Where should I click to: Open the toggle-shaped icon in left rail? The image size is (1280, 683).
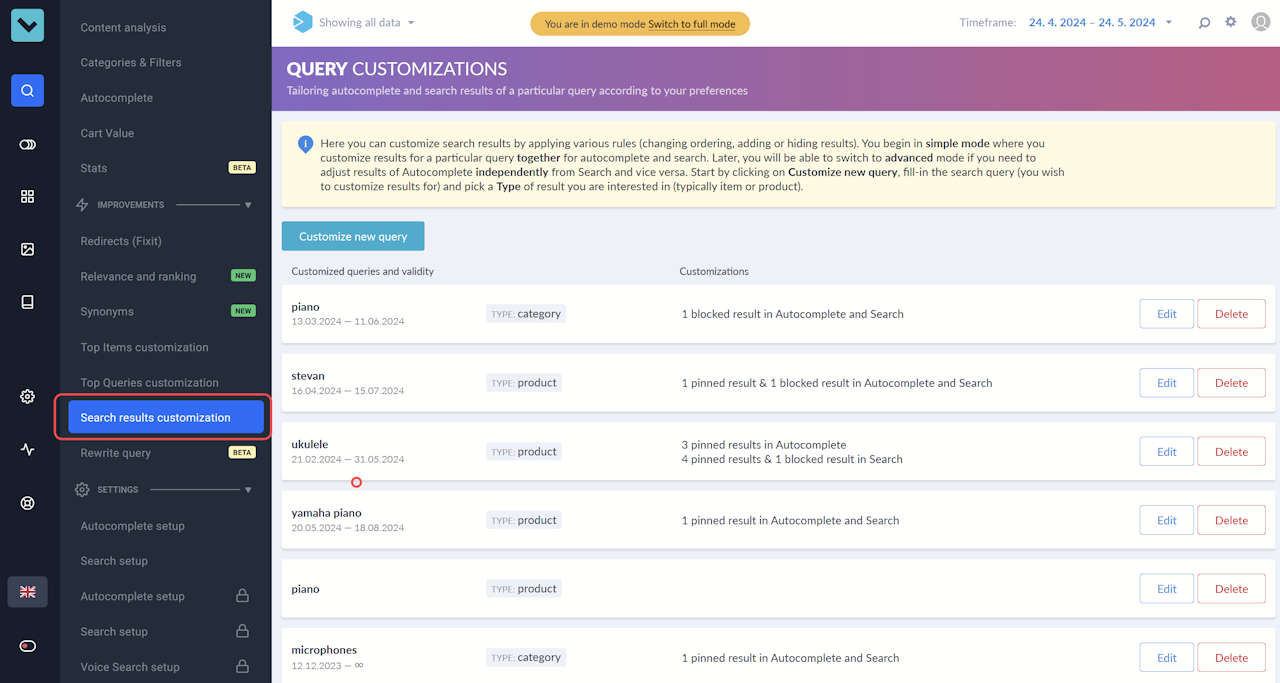point(27,144)
